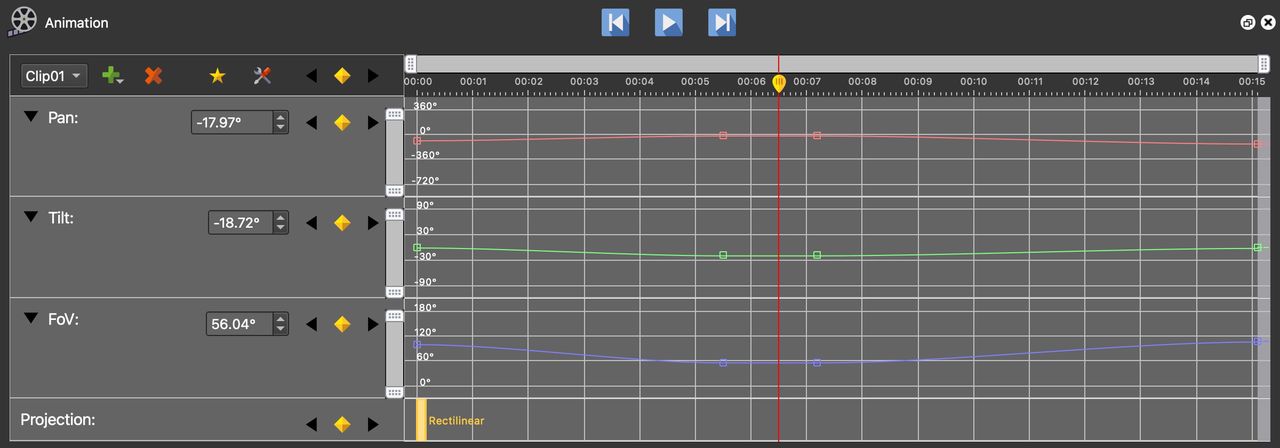Go to previous Pan keyframe
The height and width of the screenshot is (448, 1280).
coord(311,122)
